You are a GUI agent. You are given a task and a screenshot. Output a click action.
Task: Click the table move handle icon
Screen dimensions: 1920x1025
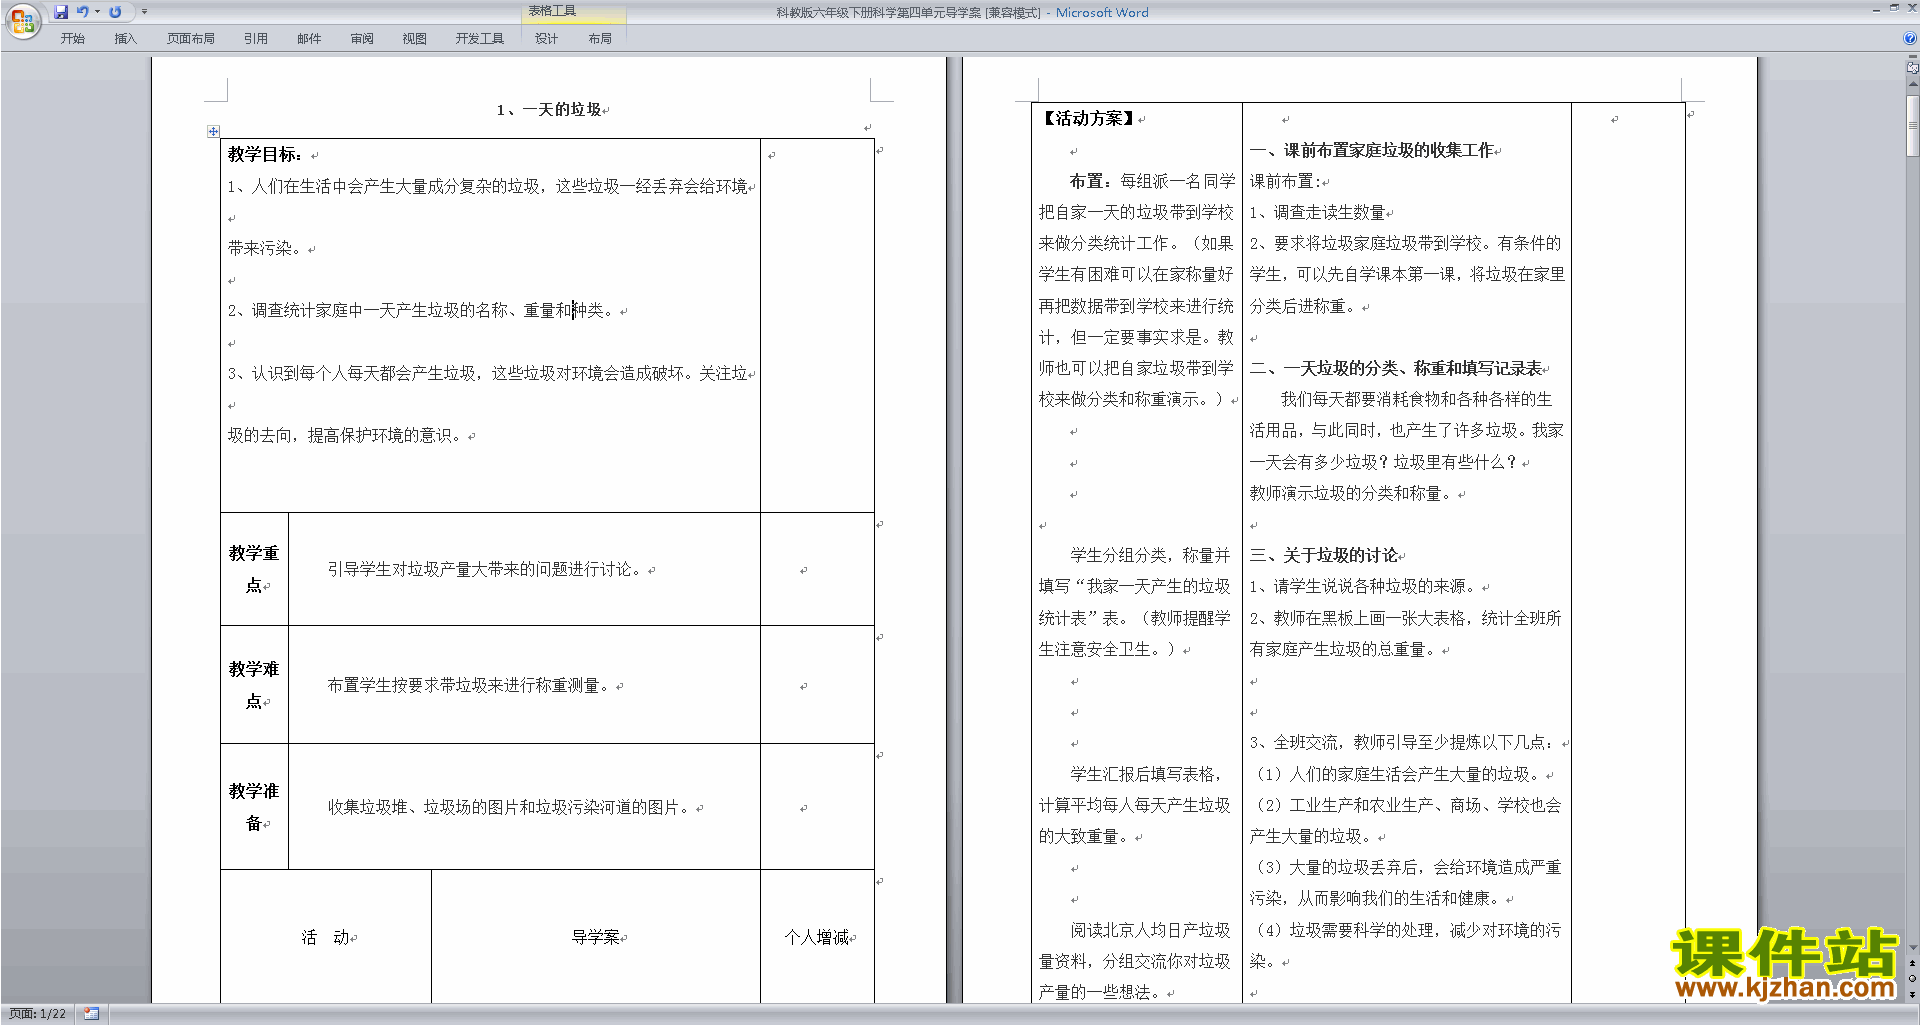click(x=213, y=131)
